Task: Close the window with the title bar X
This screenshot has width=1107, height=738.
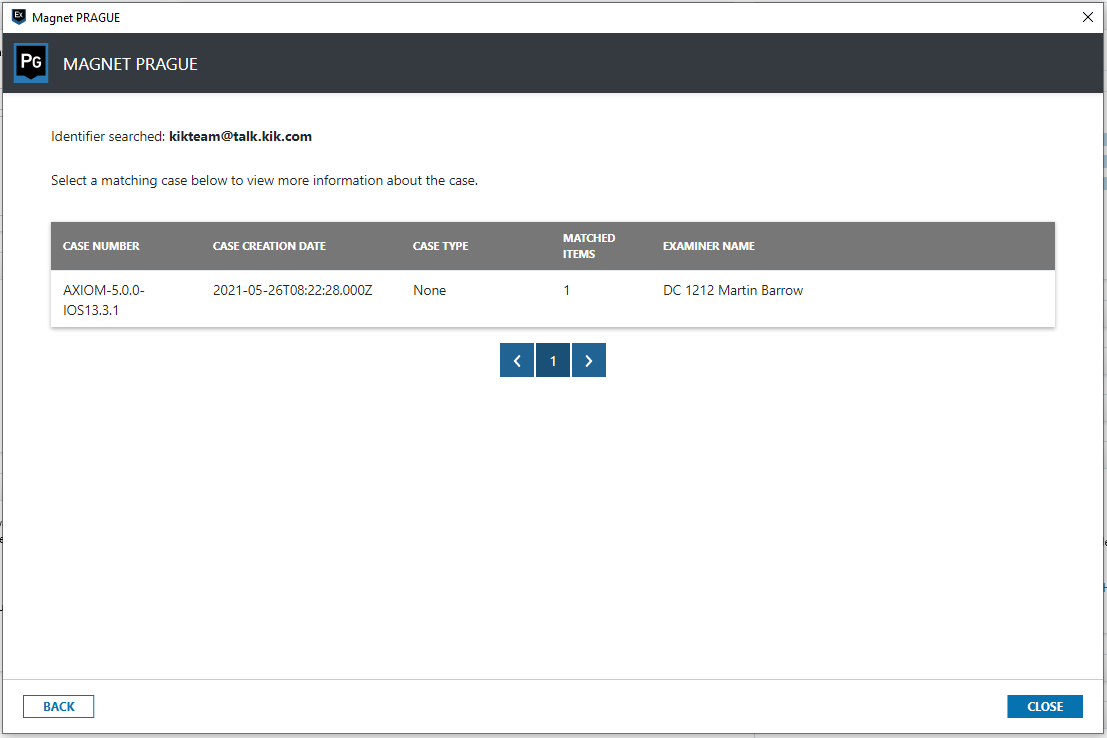Action: [x=1088, y=17]
